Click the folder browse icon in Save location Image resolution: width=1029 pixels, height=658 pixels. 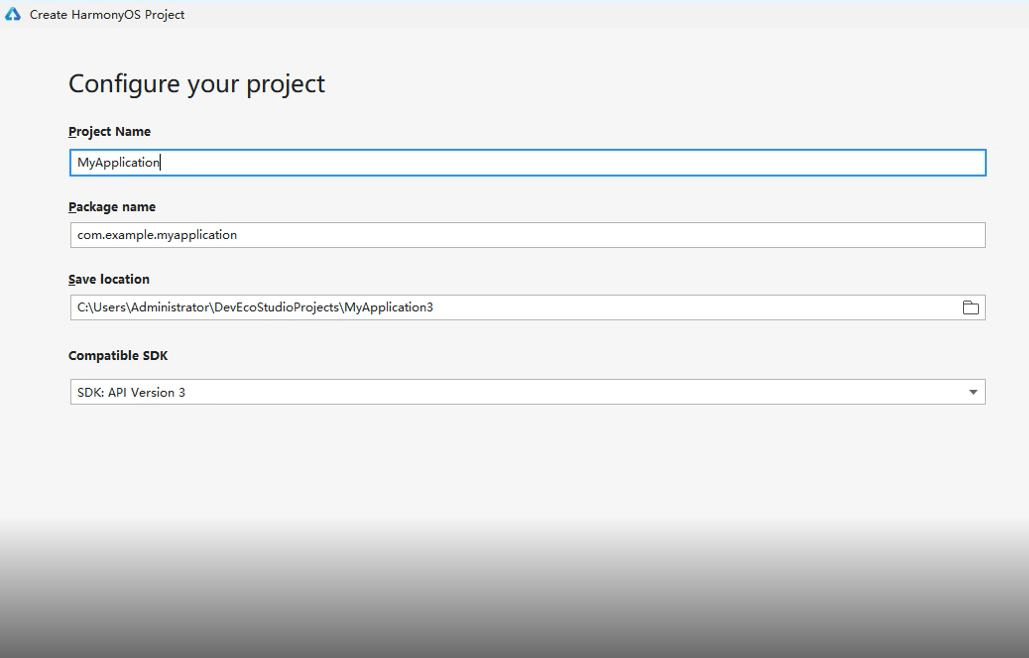pos(971,307)
